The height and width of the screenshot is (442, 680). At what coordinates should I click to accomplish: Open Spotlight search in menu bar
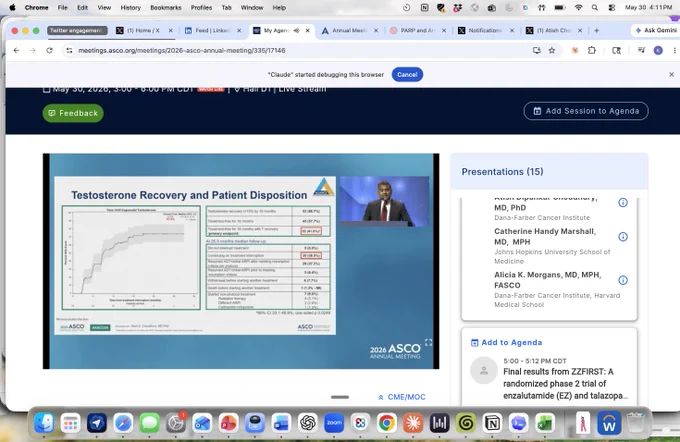tap(595, 7)
